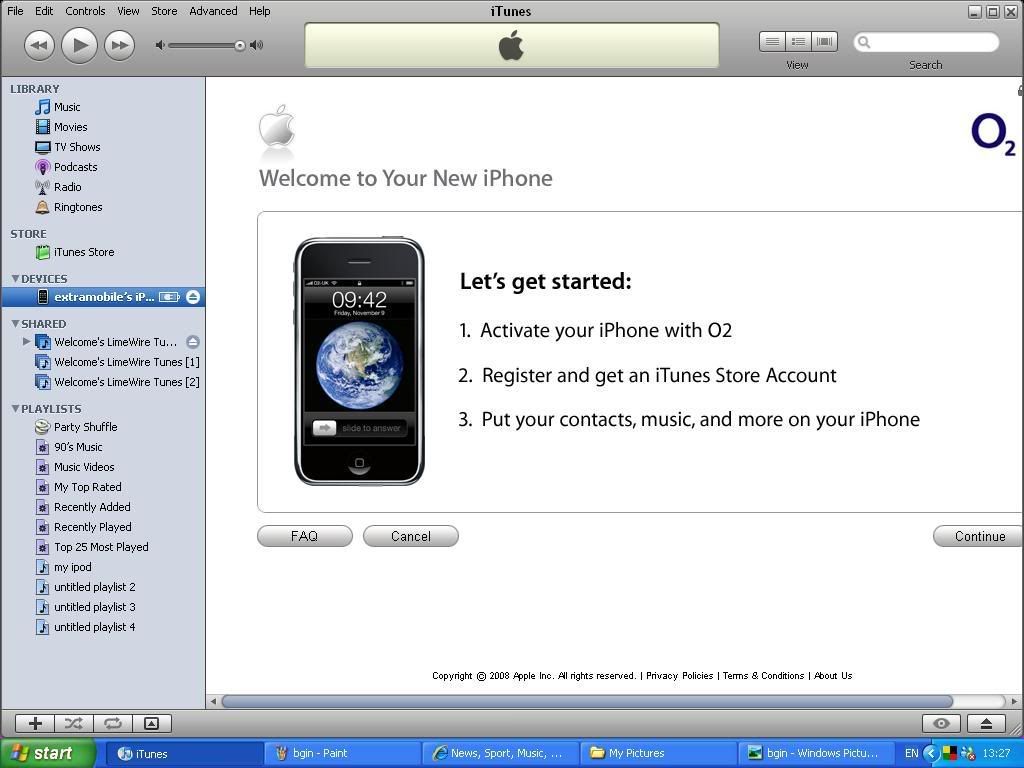This screenshot has height=768, width=1024.
Task: Create a new playlist with plus button
Action: (35, 724)
